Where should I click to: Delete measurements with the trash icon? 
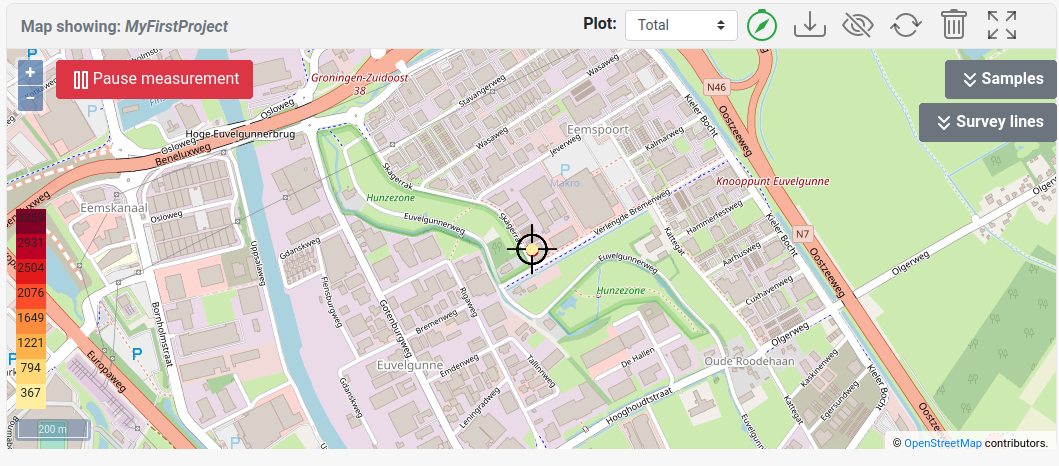pos(954,25)
